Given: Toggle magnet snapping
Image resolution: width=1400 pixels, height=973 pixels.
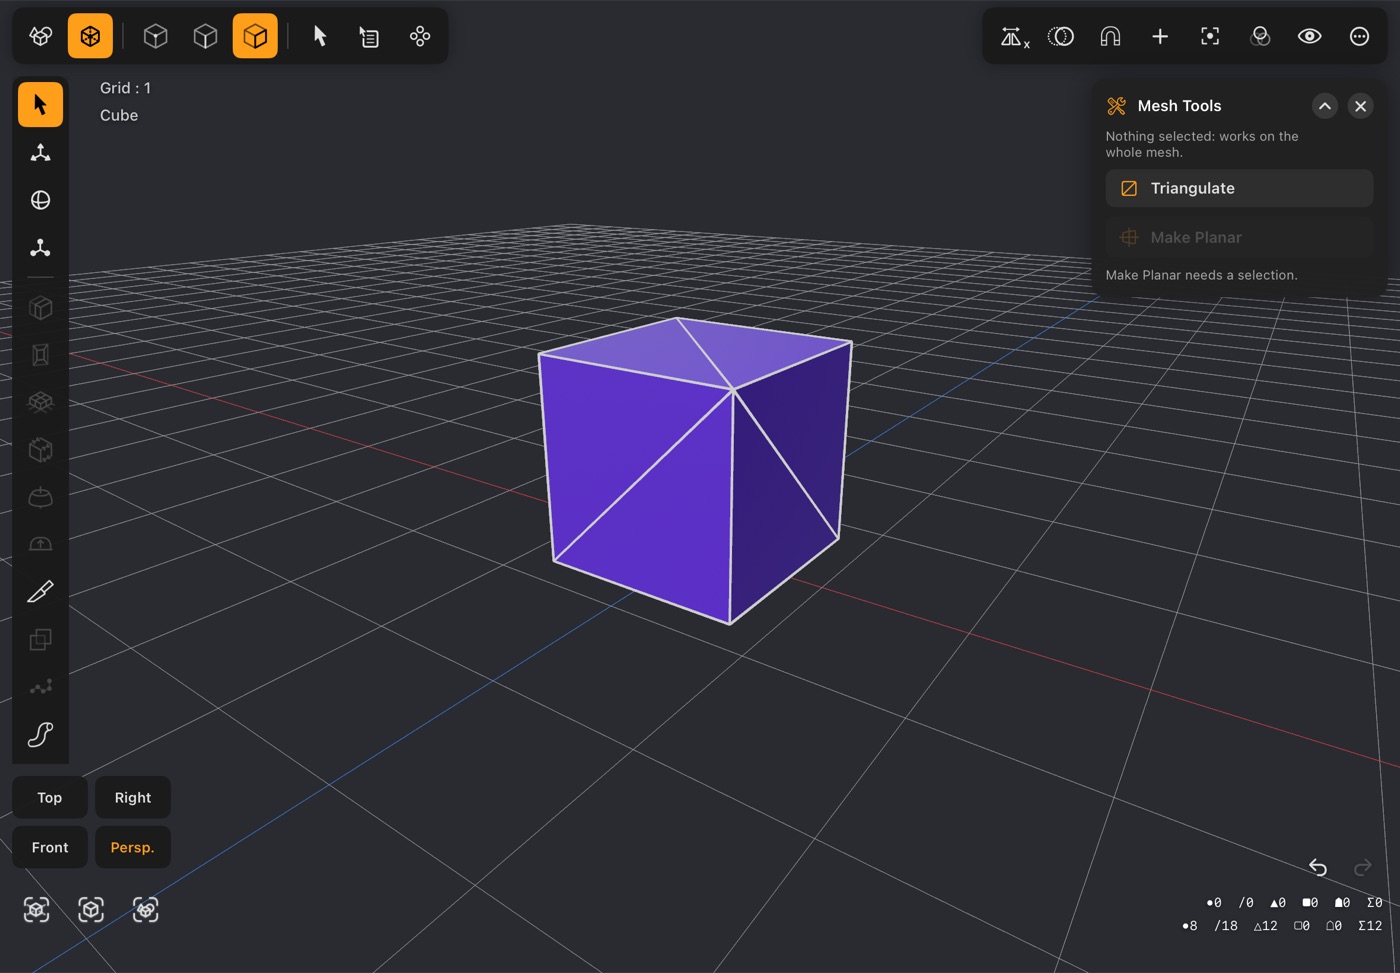Looking at the screenshot, I should 1110,36.
